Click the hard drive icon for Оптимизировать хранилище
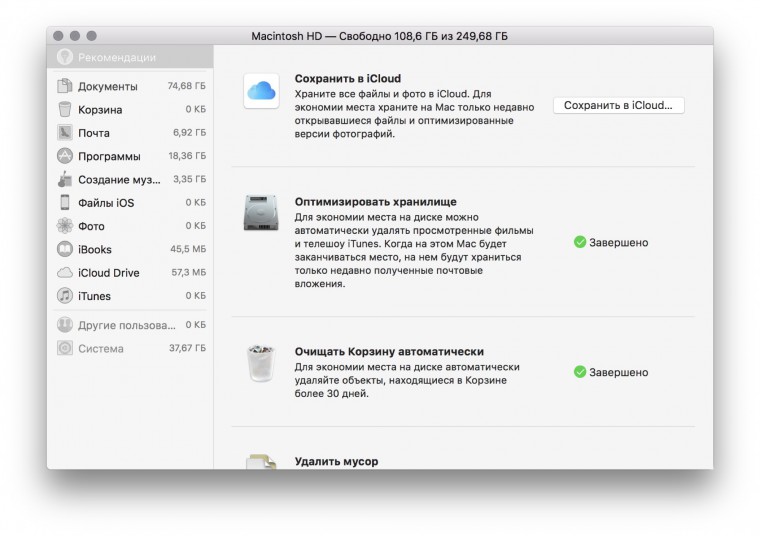The image size is (760, 536). pyautogui.click(x=261, y=213)
